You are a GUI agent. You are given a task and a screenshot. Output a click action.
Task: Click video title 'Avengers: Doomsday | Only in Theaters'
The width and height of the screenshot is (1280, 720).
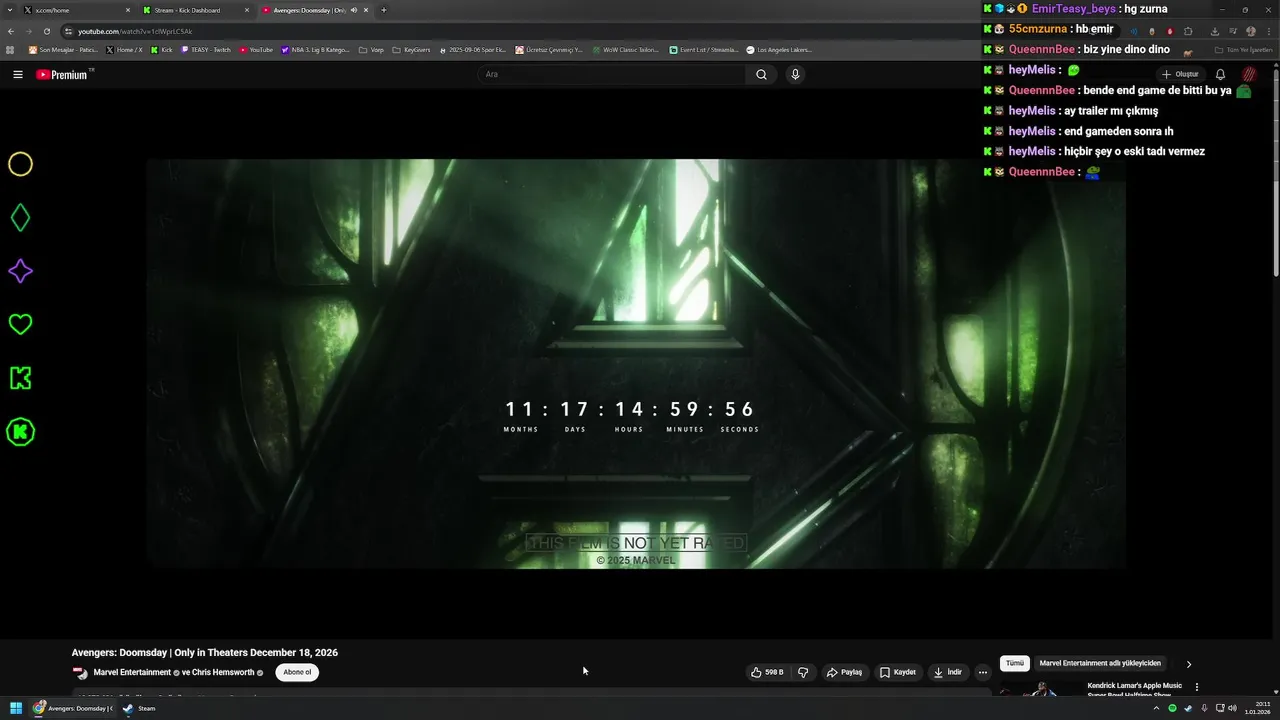[204, 652]
